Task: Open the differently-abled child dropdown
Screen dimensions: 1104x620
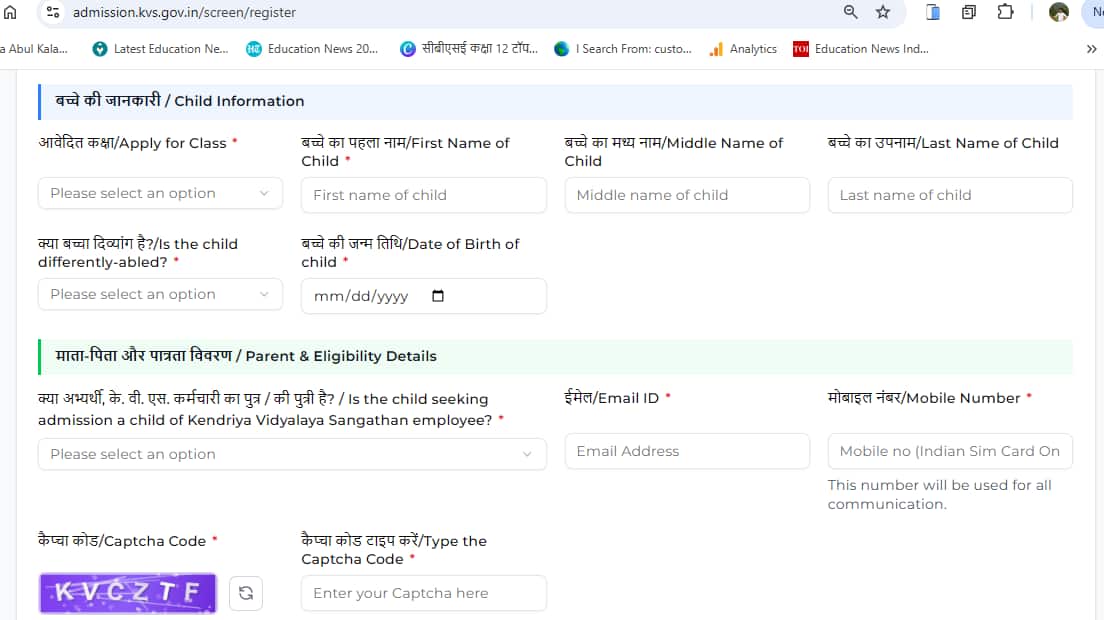Action: [160, 295]
